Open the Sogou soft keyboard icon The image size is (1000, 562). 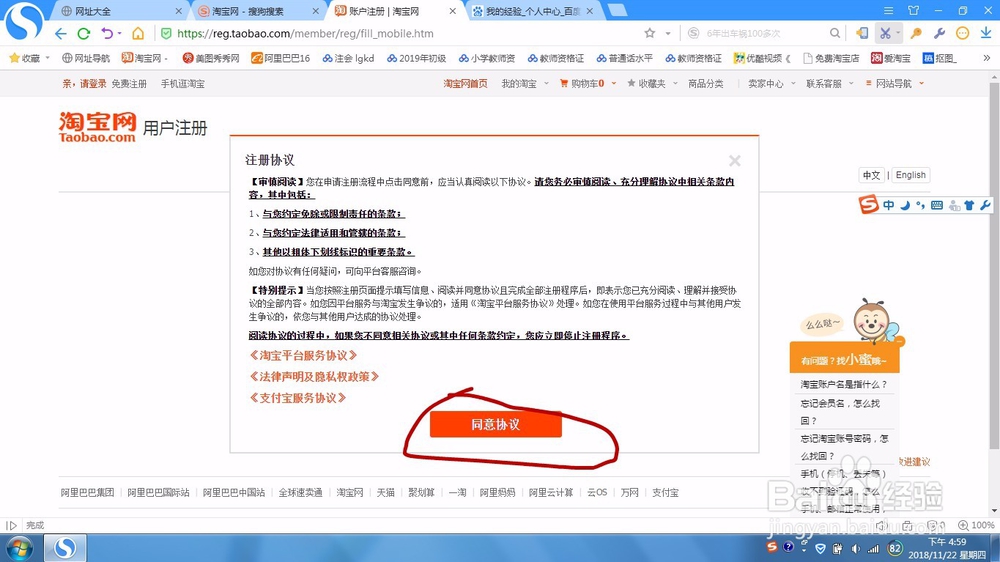(937, 205)
